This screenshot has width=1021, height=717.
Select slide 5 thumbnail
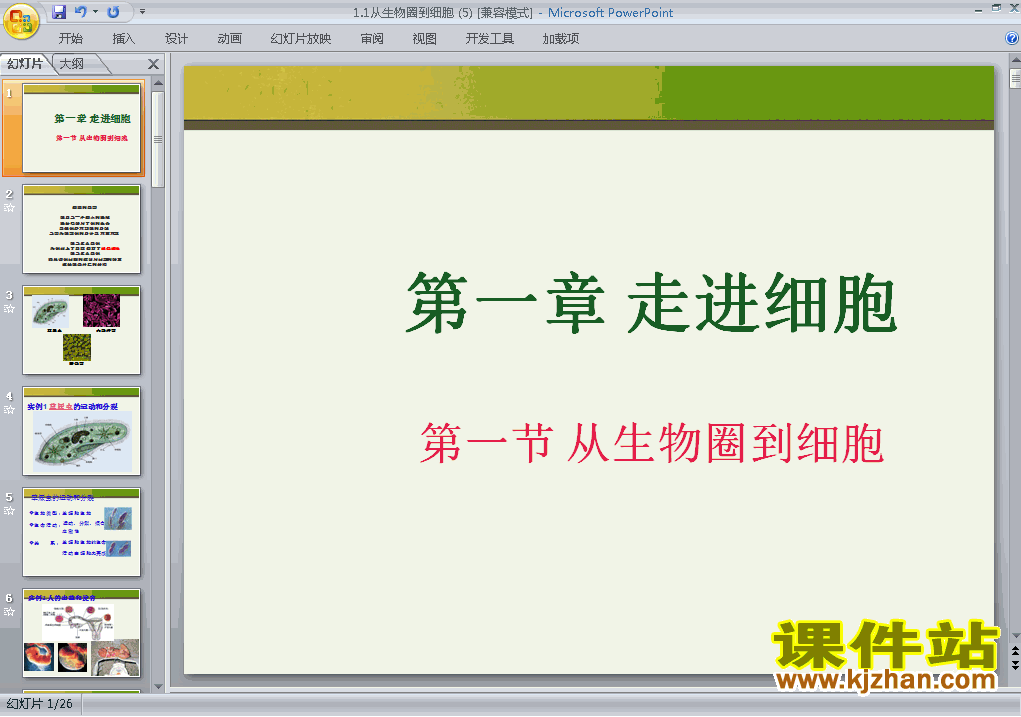81,531
